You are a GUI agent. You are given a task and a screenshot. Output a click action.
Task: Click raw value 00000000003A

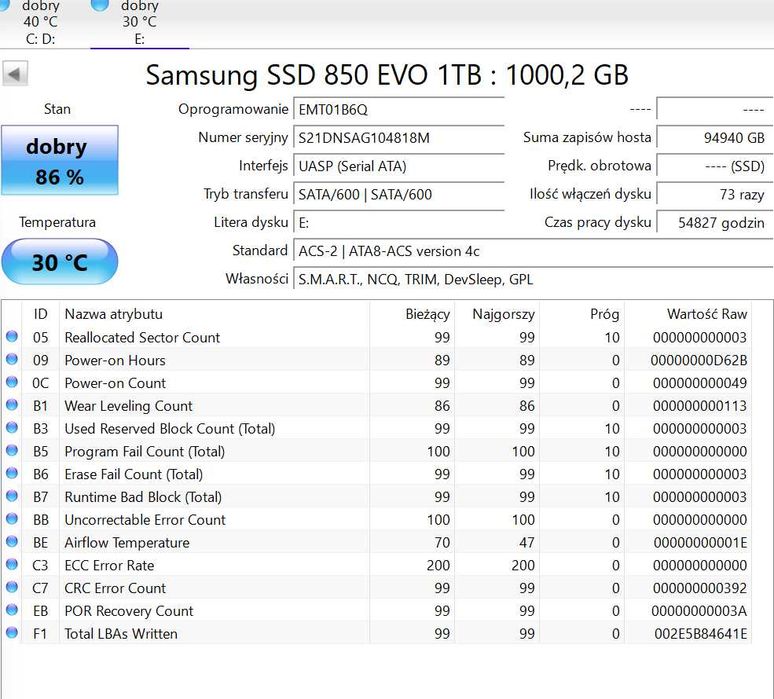(x=699, y=611)
